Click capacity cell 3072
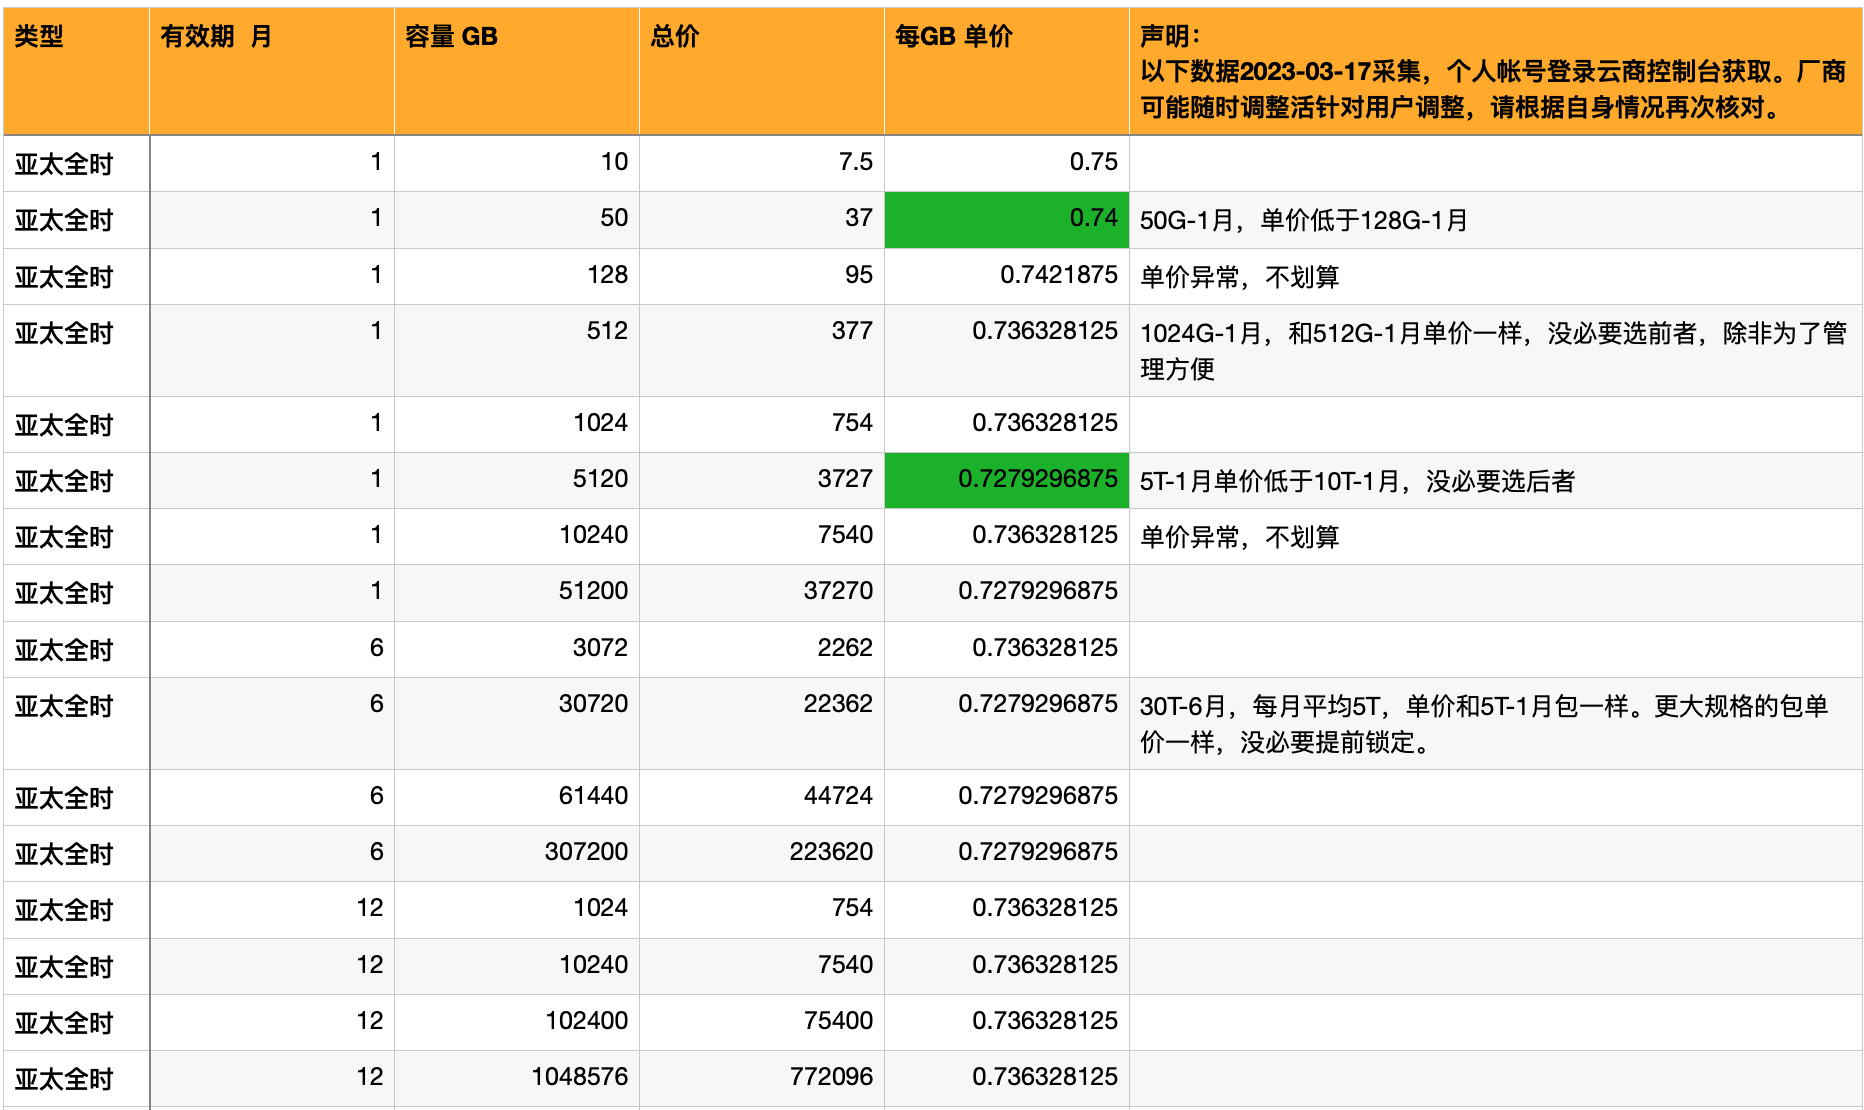Viewport: 1864px width, 1110px height. 517,649
